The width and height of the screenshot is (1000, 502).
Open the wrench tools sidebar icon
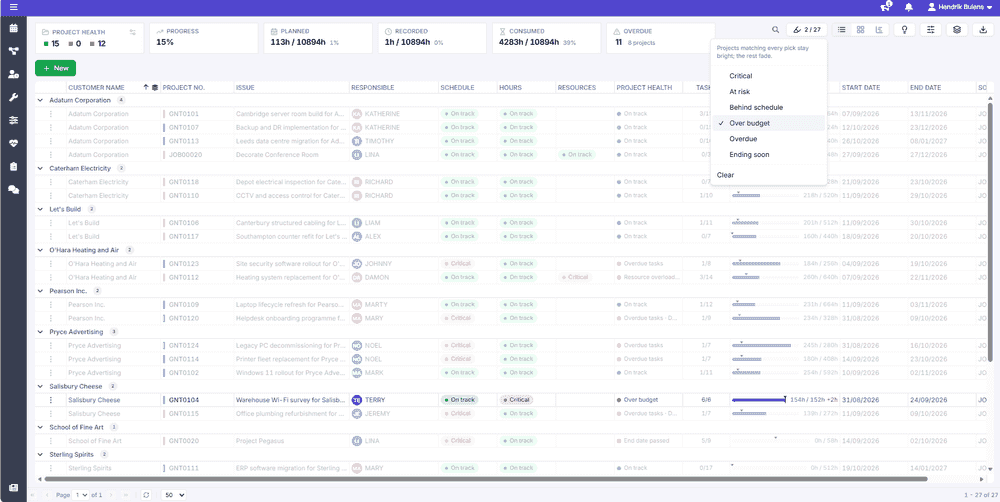click(x=13, y=97)
